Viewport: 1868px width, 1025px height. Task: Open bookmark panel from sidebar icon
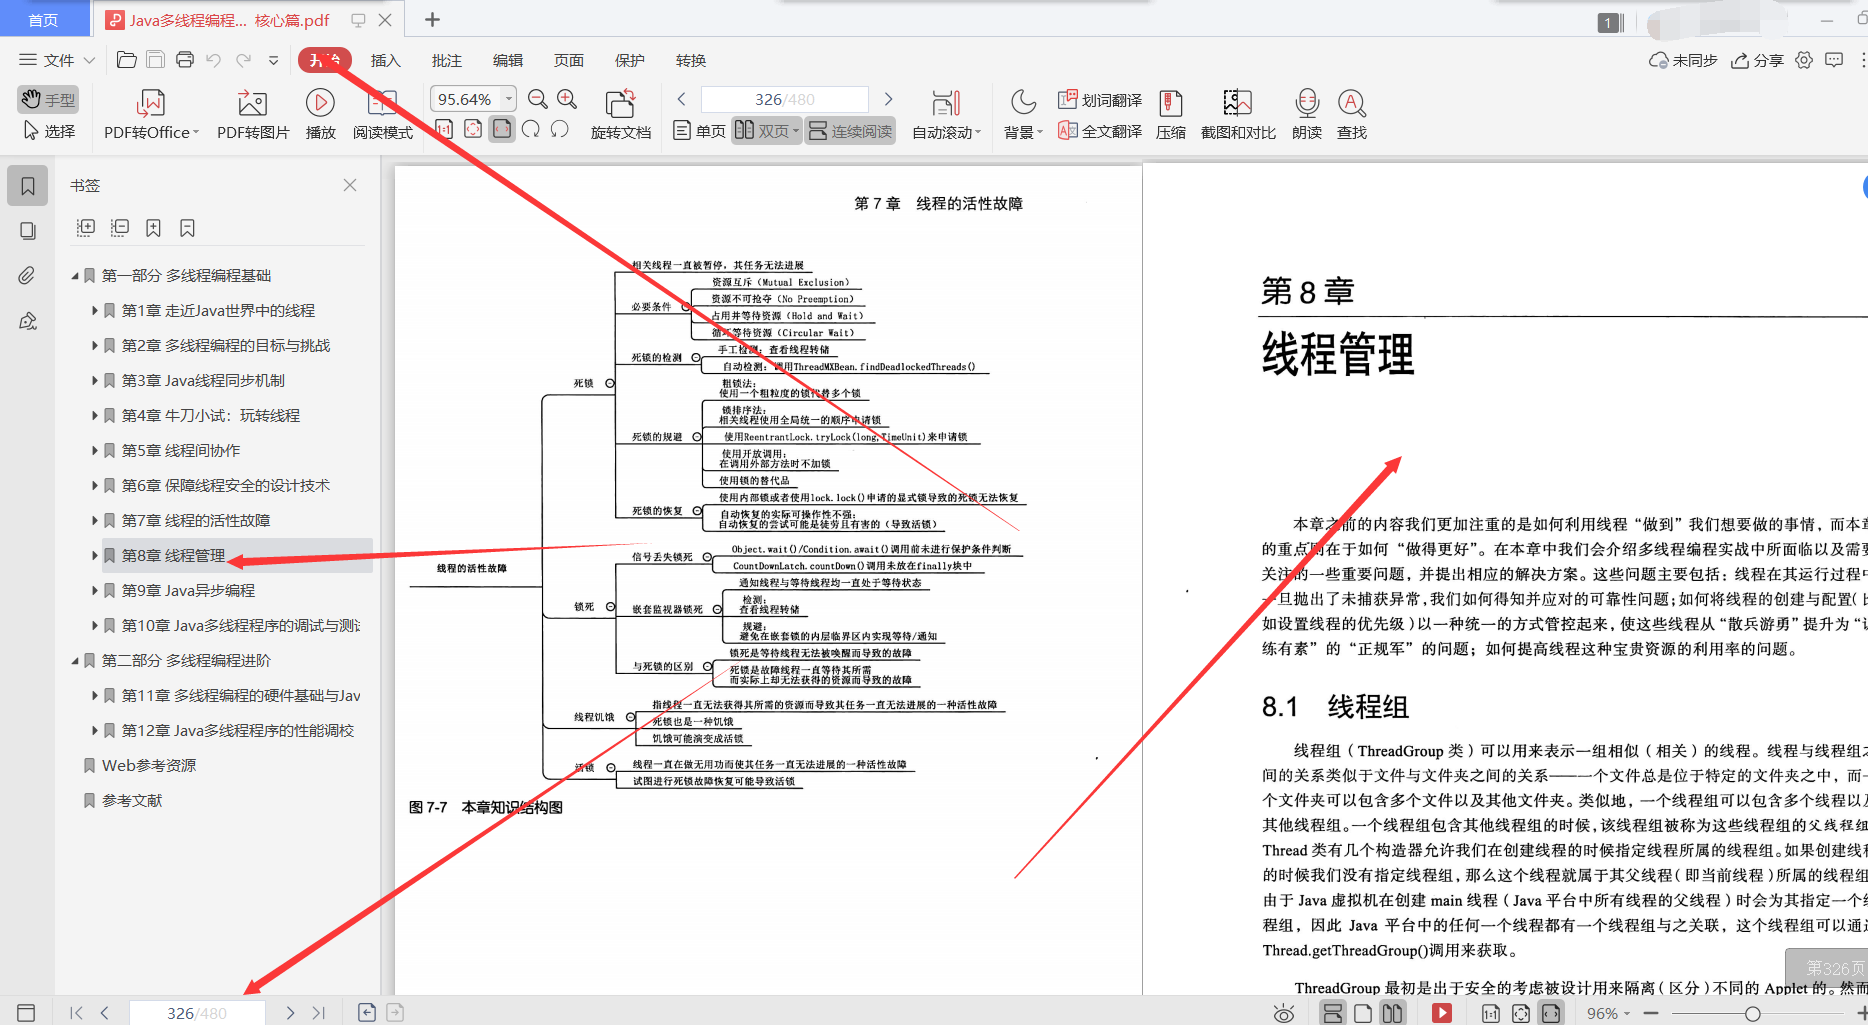28,186
